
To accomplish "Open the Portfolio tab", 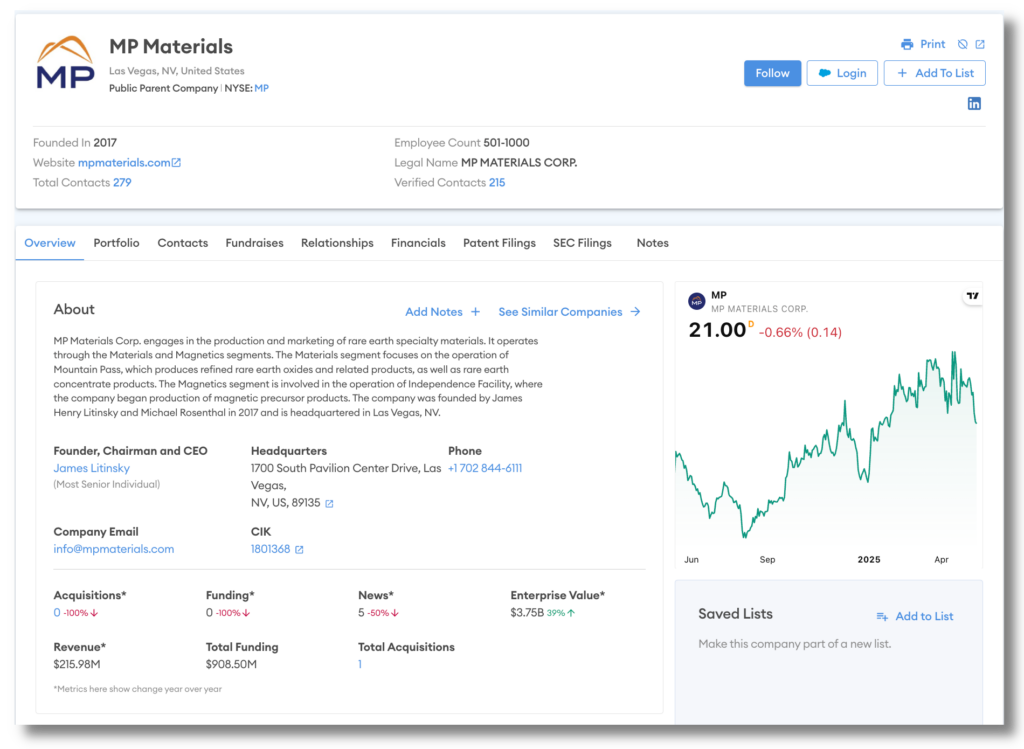I will click(x=116, y=243).
